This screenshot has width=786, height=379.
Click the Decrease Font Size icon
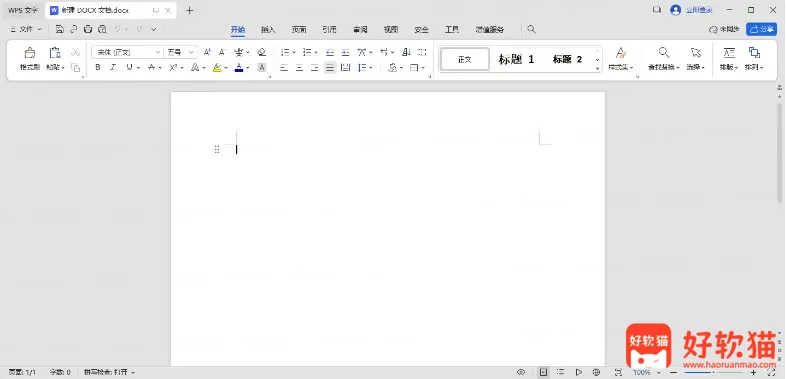(222, 52)
